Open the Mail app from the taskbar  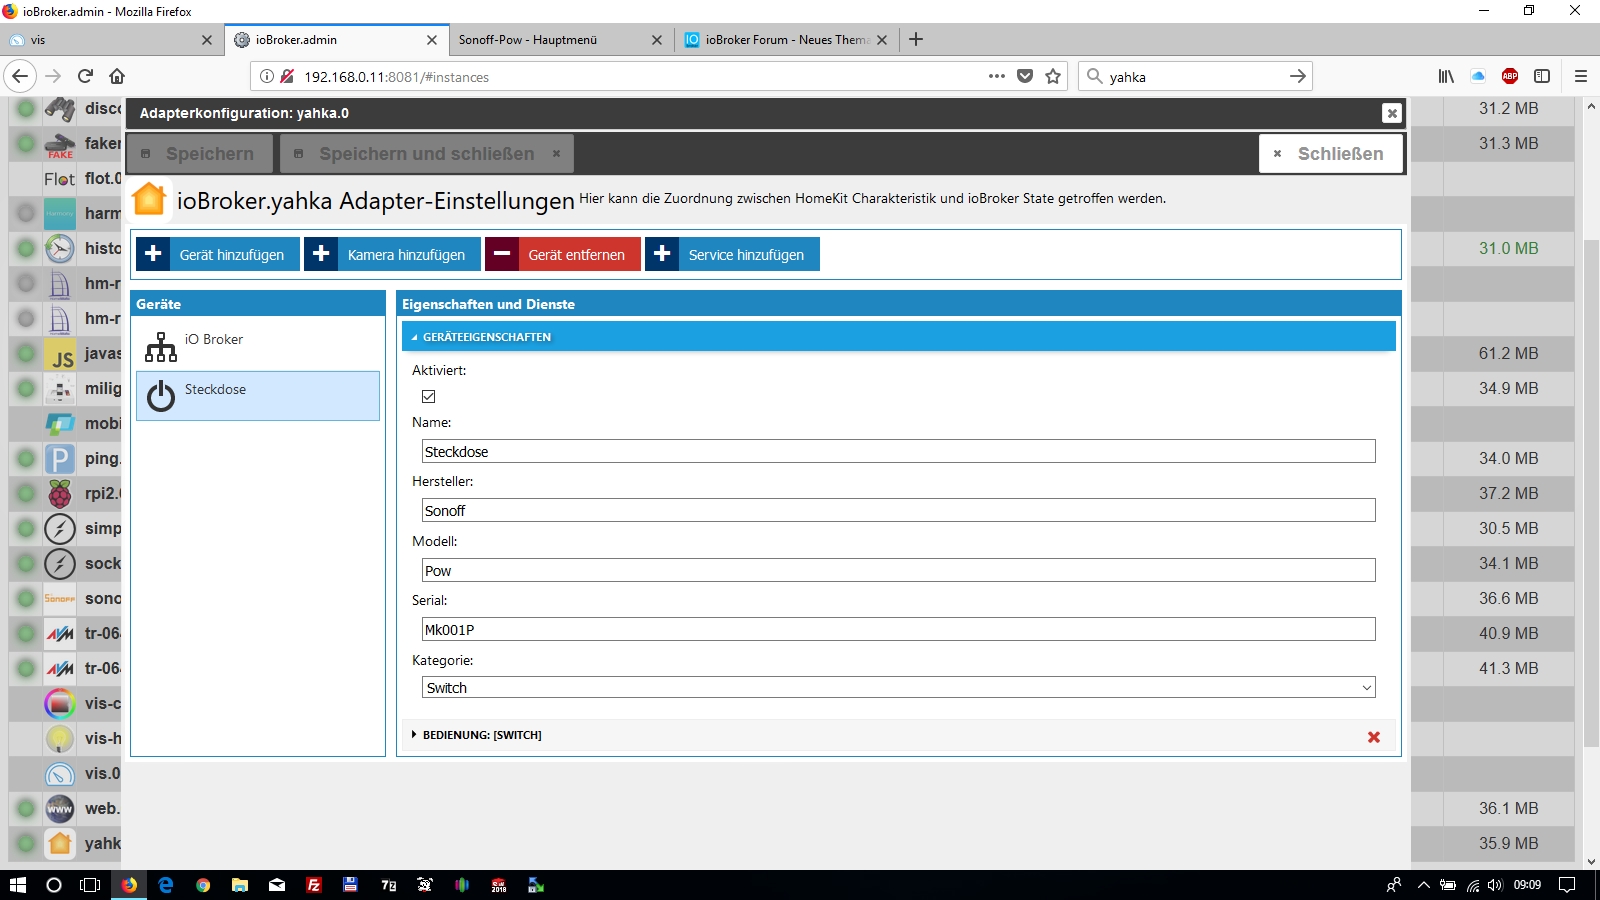(x=277, y=885)
